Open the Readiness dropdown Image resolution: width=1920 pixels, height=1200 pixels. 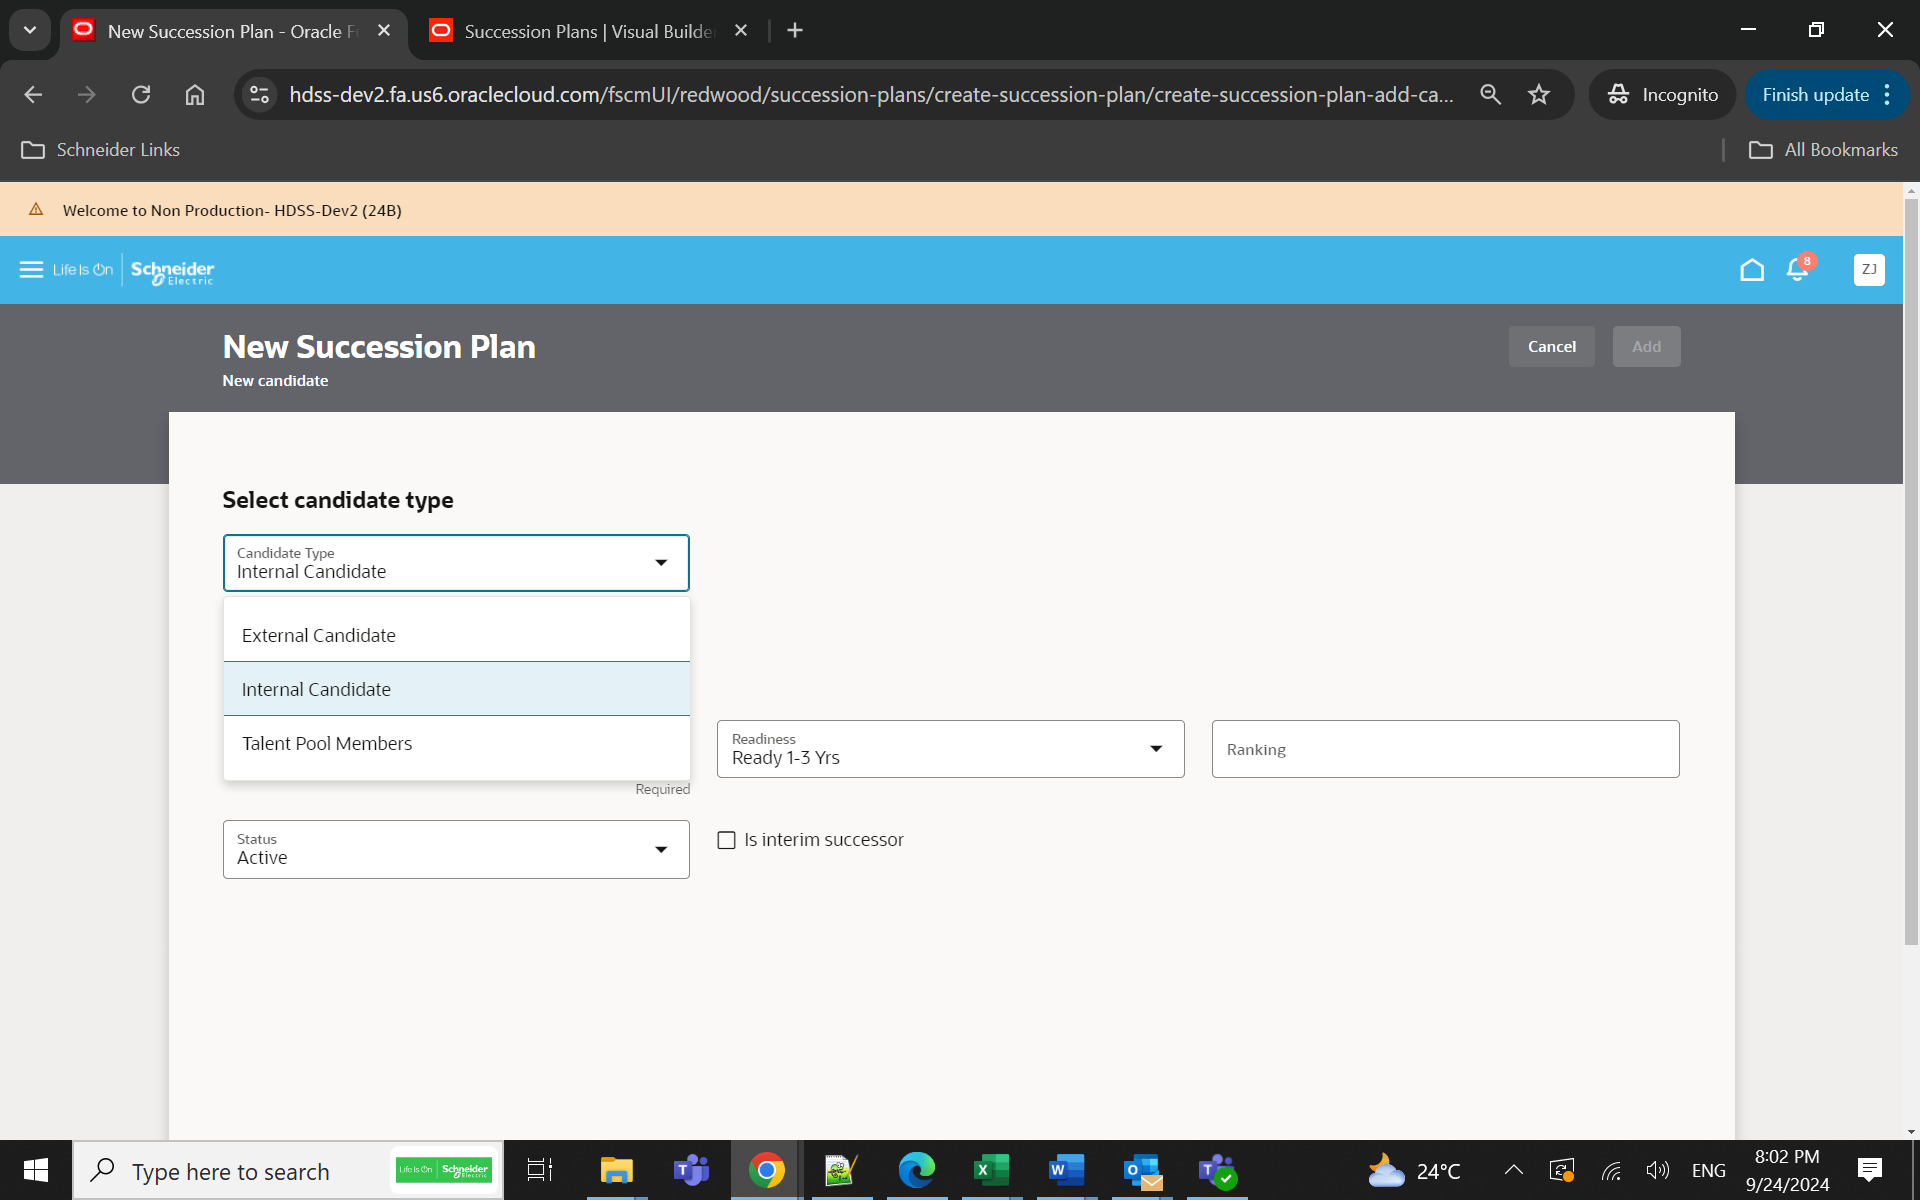point(1155,748)
